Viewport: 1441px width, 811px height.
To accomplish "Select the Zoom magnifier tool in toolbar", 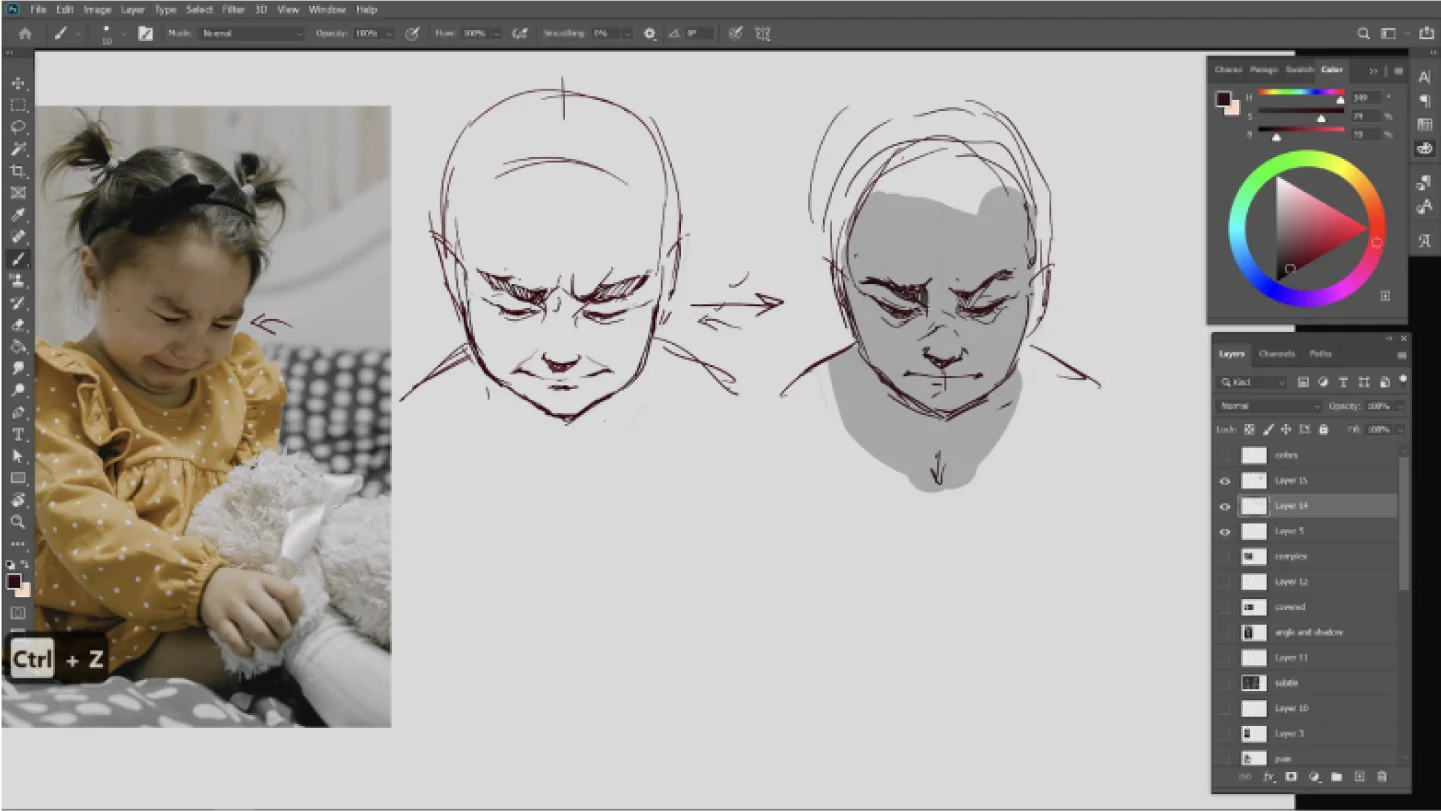I will click(x=18, y=522).
